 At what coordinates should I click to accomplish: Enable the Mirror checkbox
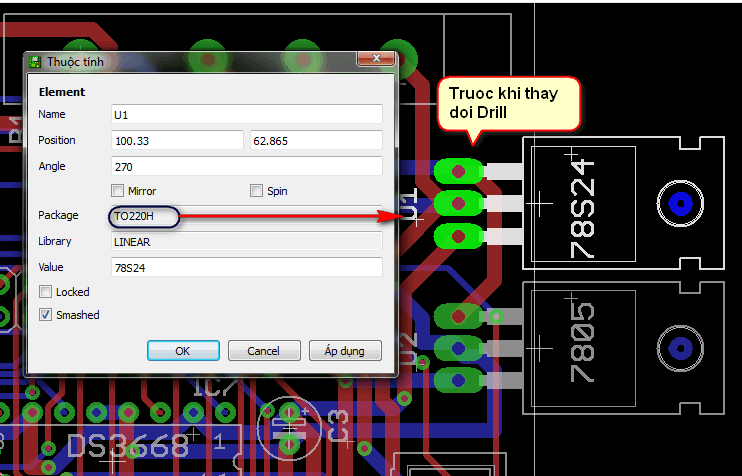(117, 191)
